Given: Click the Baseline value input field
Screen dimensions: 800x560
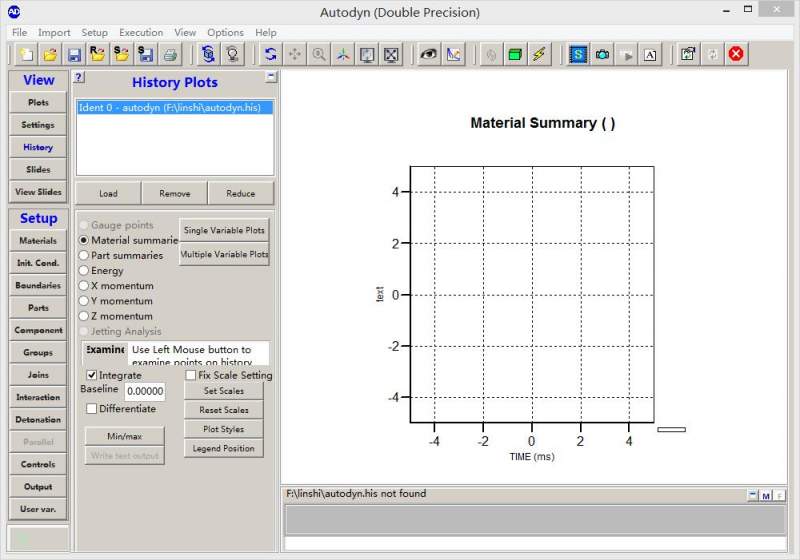Looking at the screenshot, I should pos(145,391).
